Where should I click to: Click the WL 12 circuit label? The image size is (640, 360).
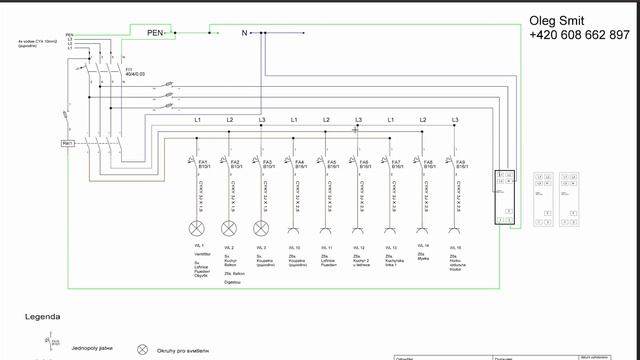click(359, 248)
